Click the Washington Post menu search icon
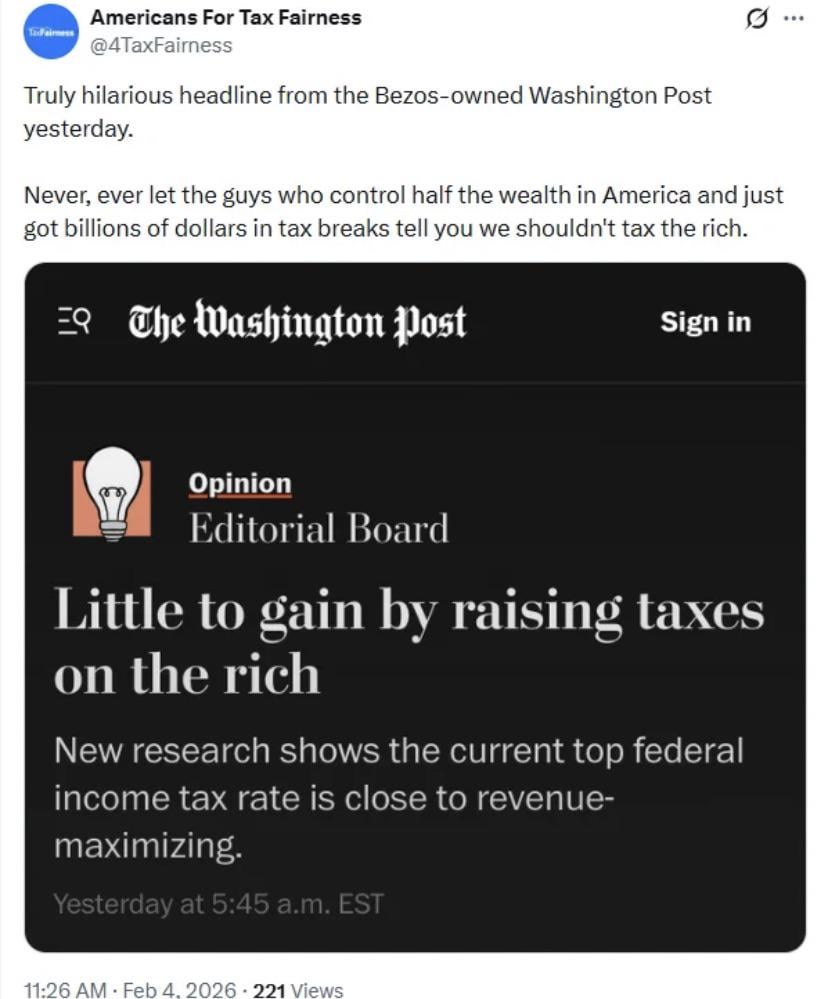The height and width of the screenshot is (999, 828). (x=77, y=322)
